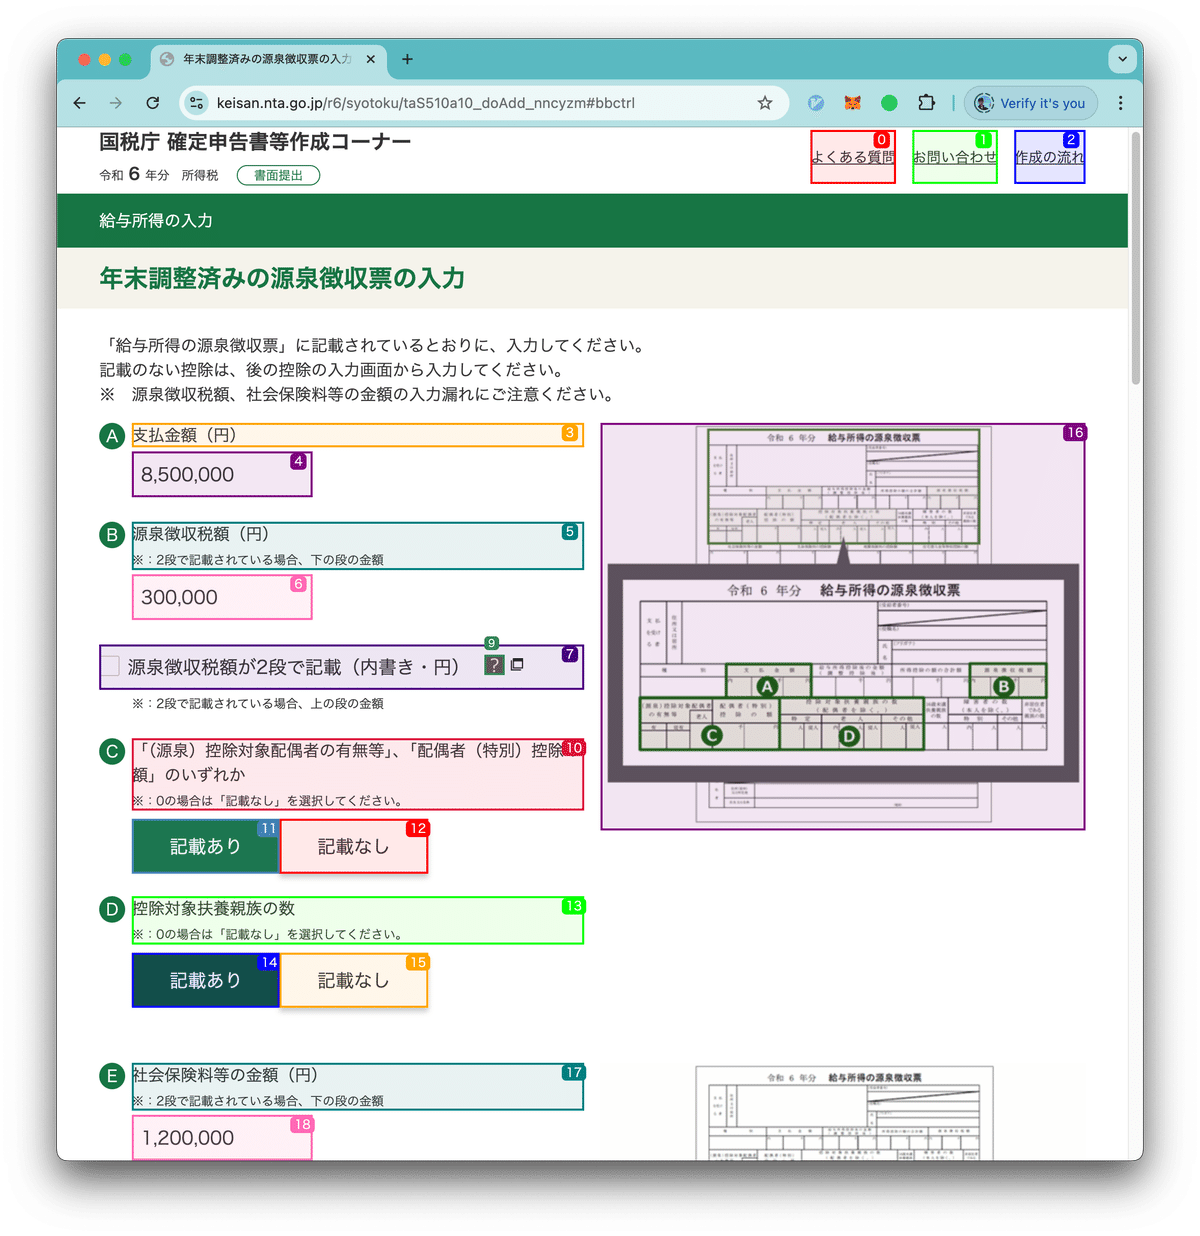Click the Verify it's you profile button
This screenshot has width=1200, height=1236.
coord(1031,103)
